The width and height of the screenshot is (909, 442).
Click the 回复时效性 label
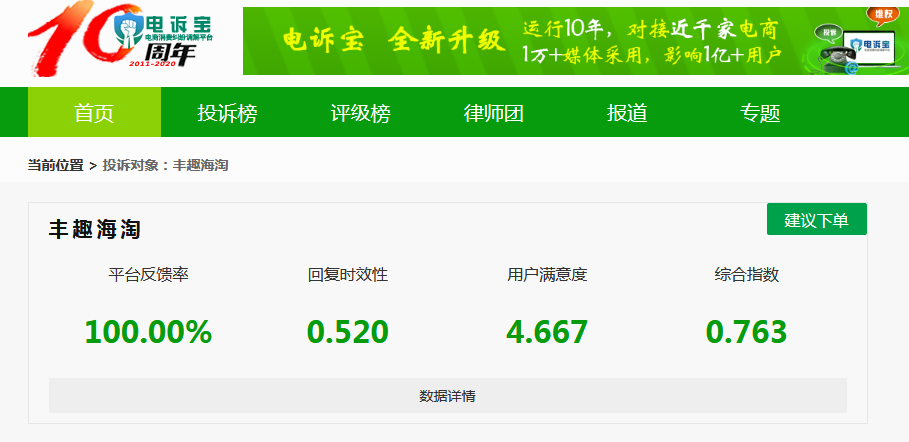pyautogui.click(x=348, y=274)
